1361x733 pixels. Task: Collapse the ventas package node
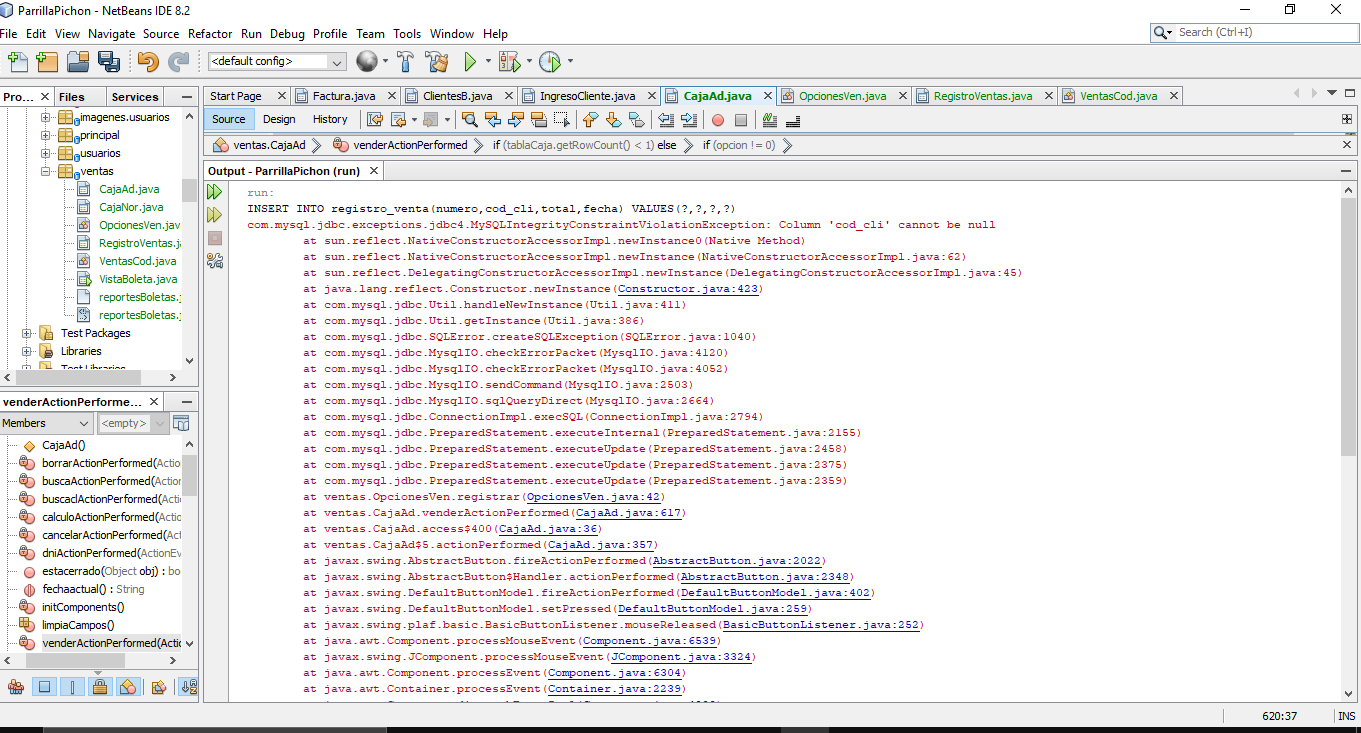click(45, 171)
